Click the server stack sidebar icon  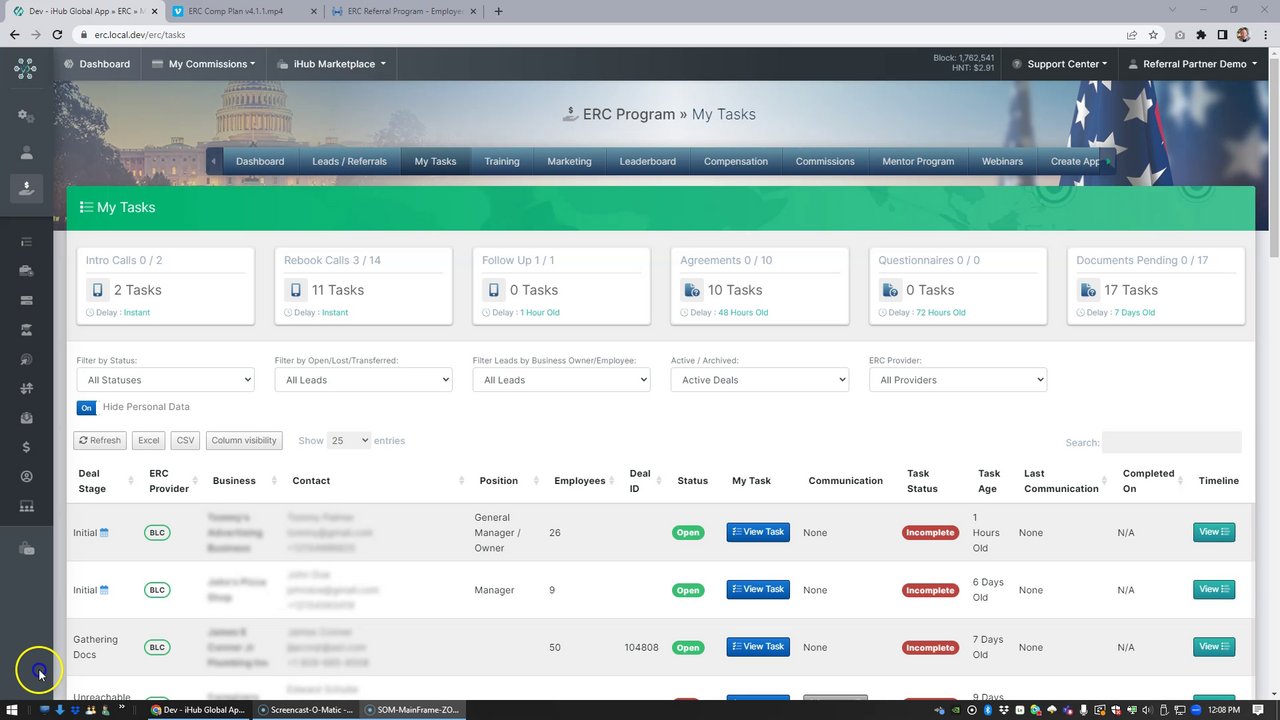[x=26, y=300]
